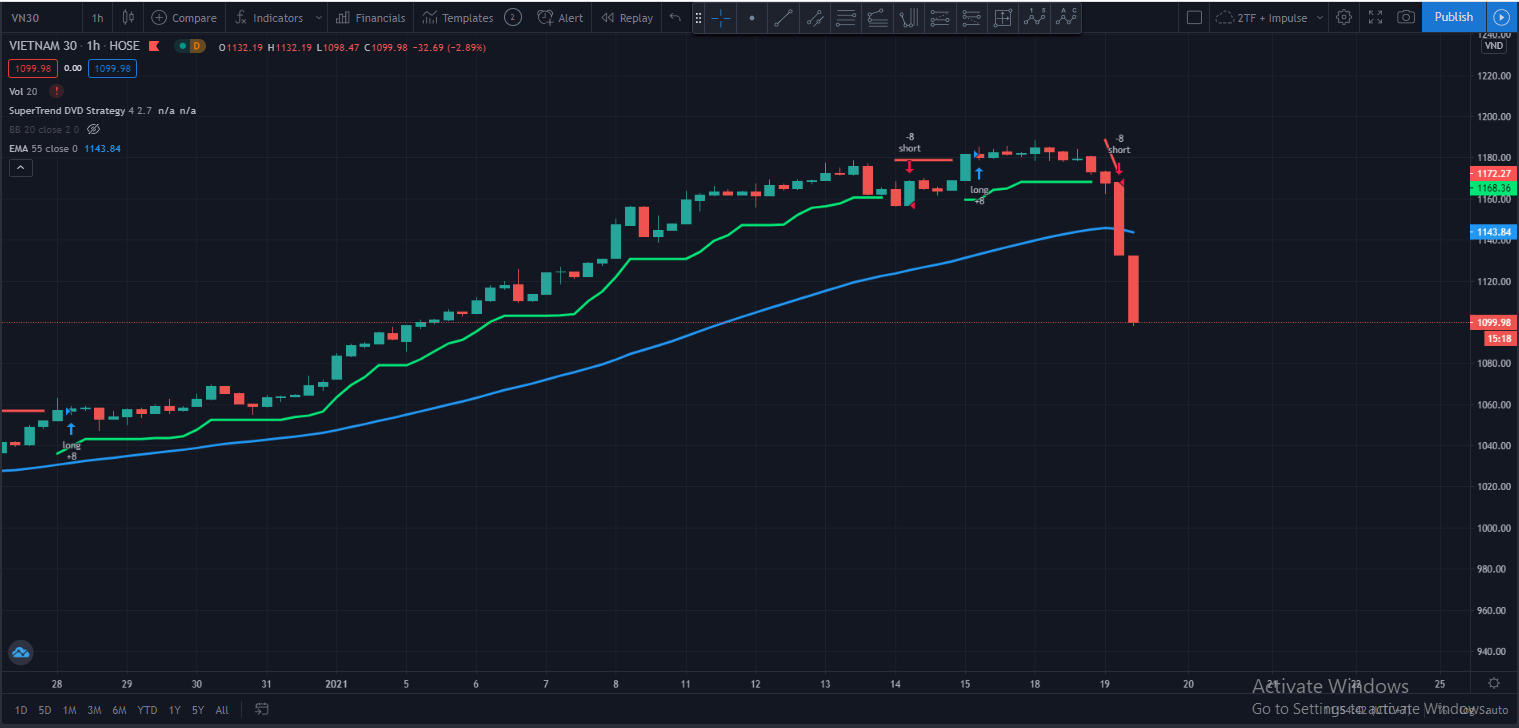Show All available date range
The image size is (1519, 728).
222,710
